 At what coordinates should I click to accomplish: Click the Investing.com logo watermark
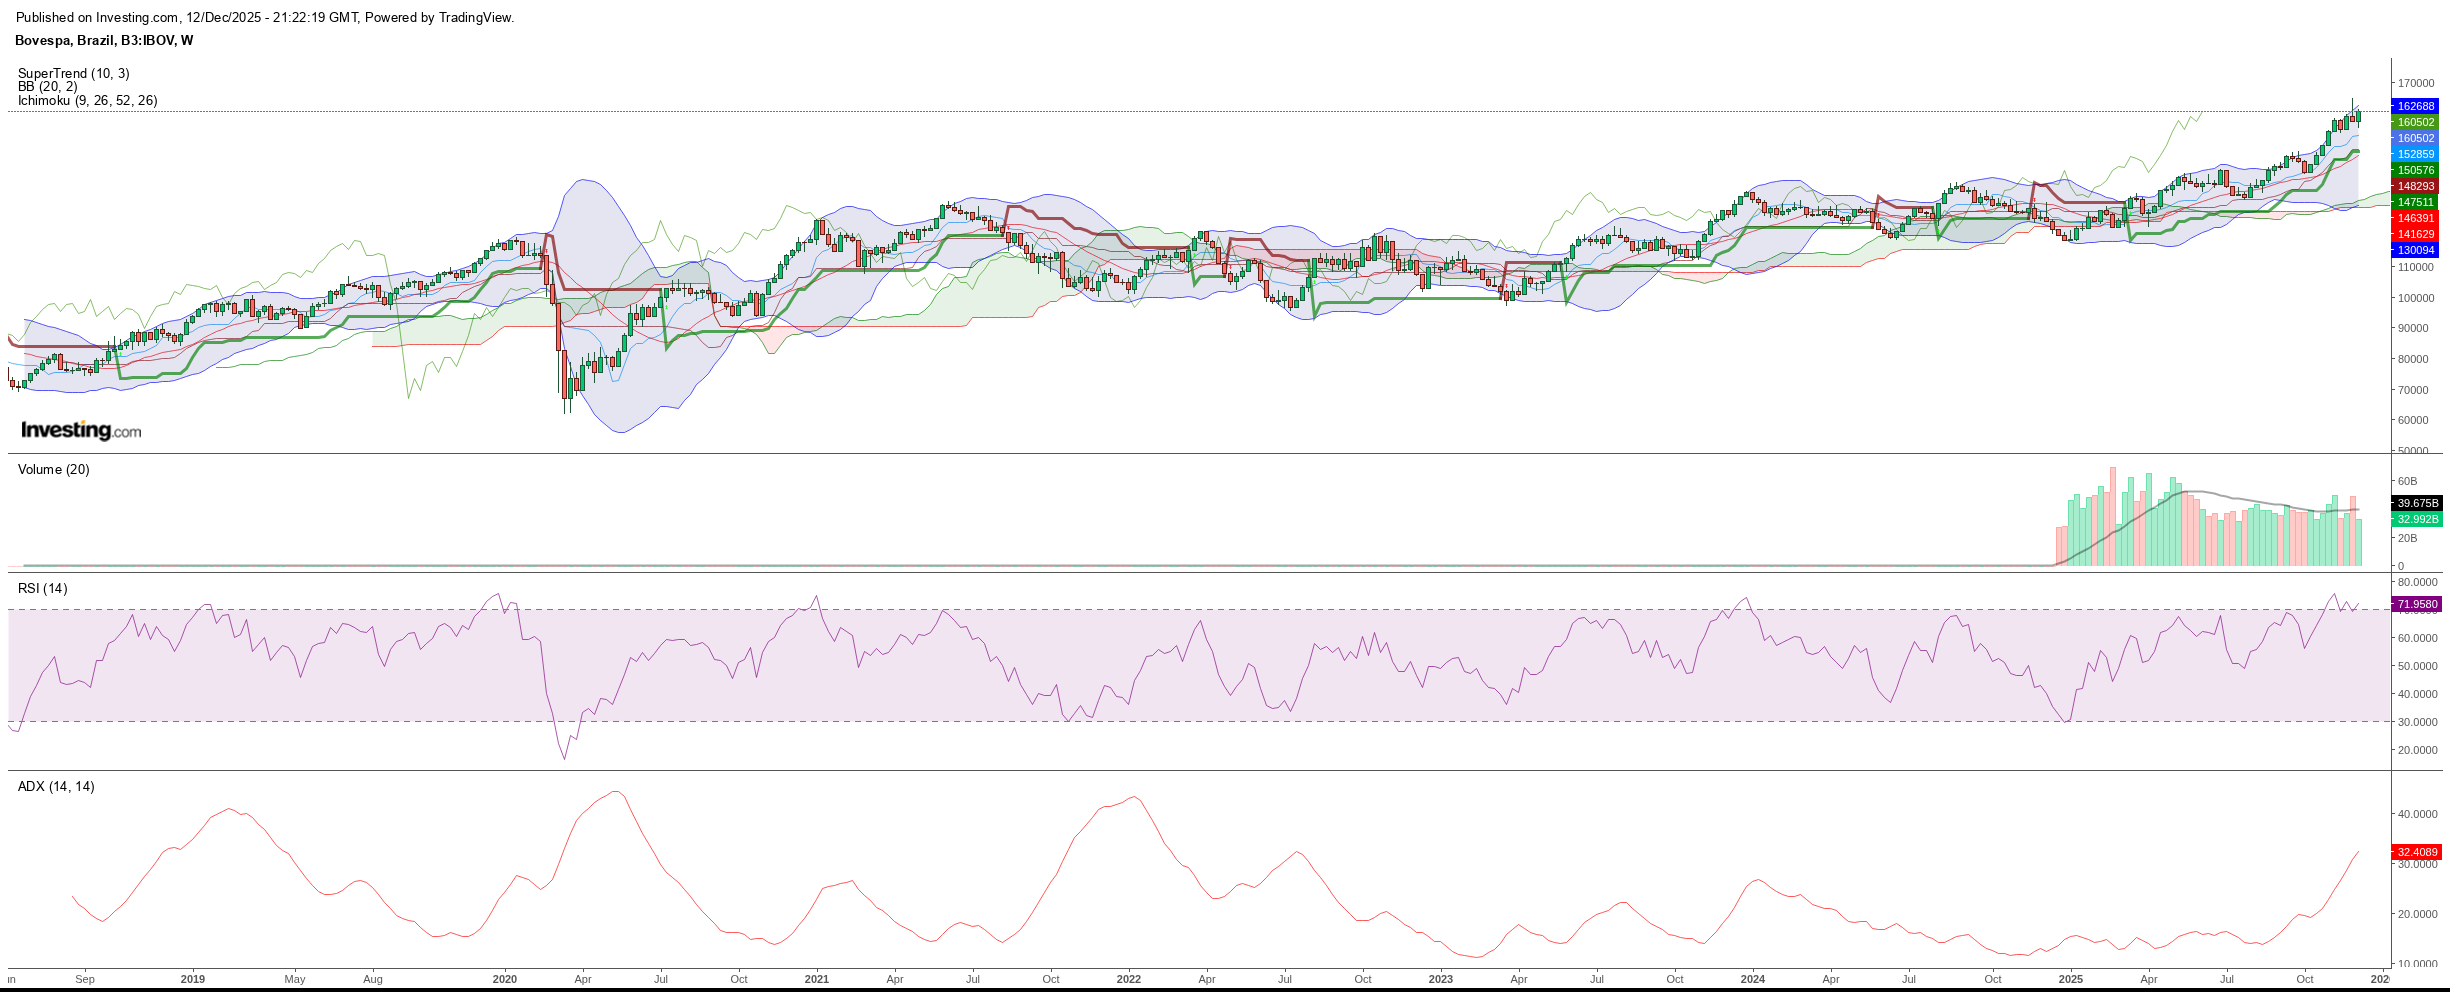(81, 430)
